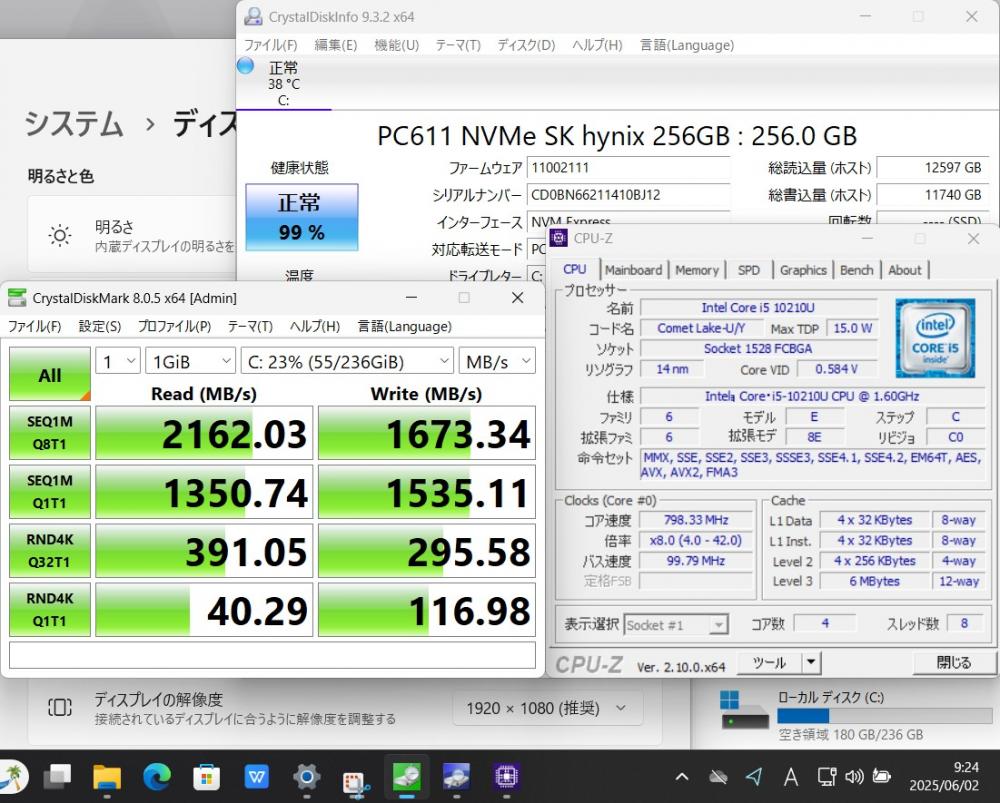Open 編集(E) menu in CrystalDiskInfo
The width and height of the screenshot is (1000, 803).
(x=336, y=45)
